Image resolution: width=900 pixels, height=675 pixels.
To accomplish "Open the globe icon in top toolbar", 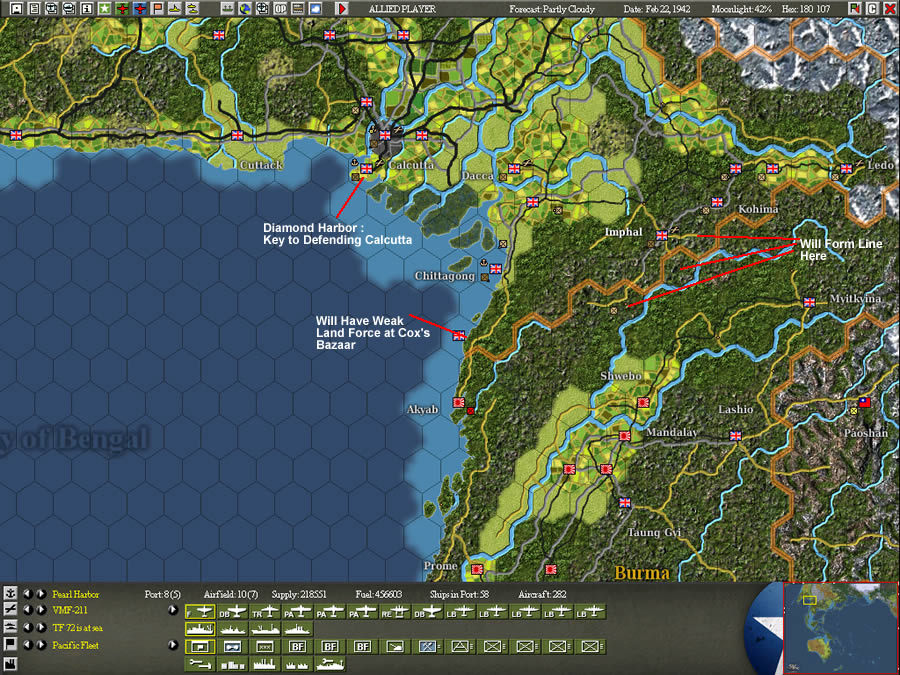I will (x=245, y=9).
